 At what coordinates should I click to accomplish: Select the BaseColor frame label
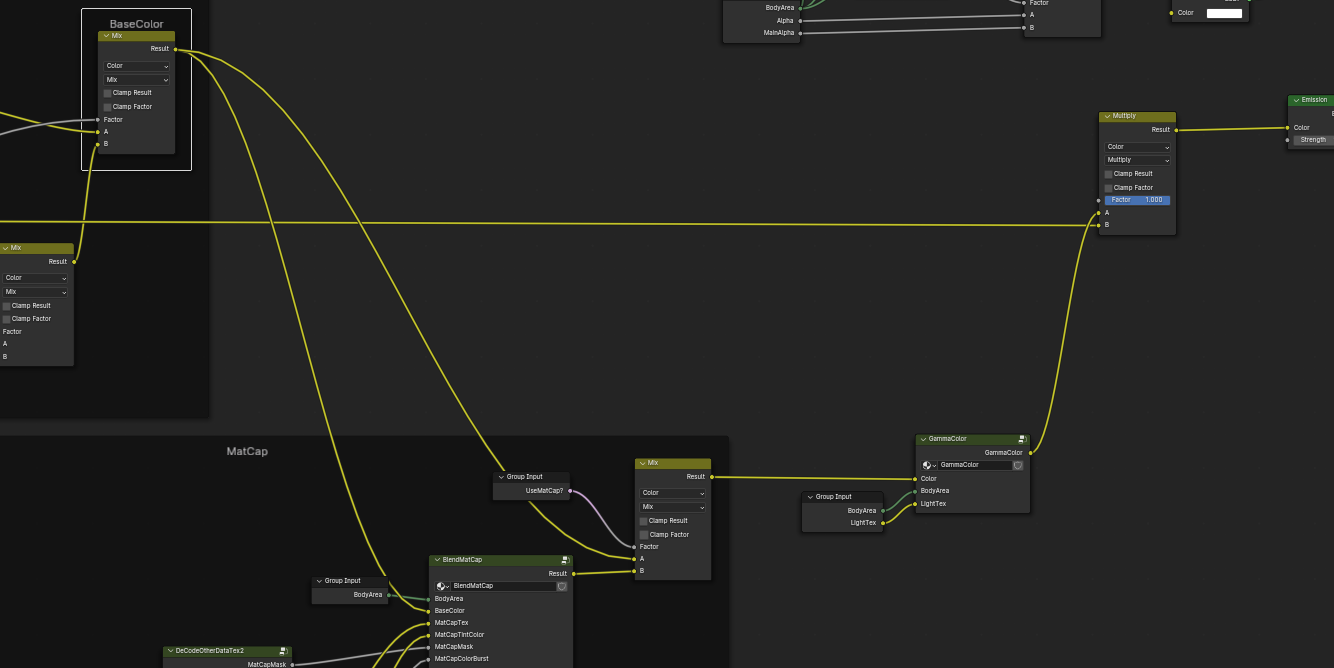(136, 24)
